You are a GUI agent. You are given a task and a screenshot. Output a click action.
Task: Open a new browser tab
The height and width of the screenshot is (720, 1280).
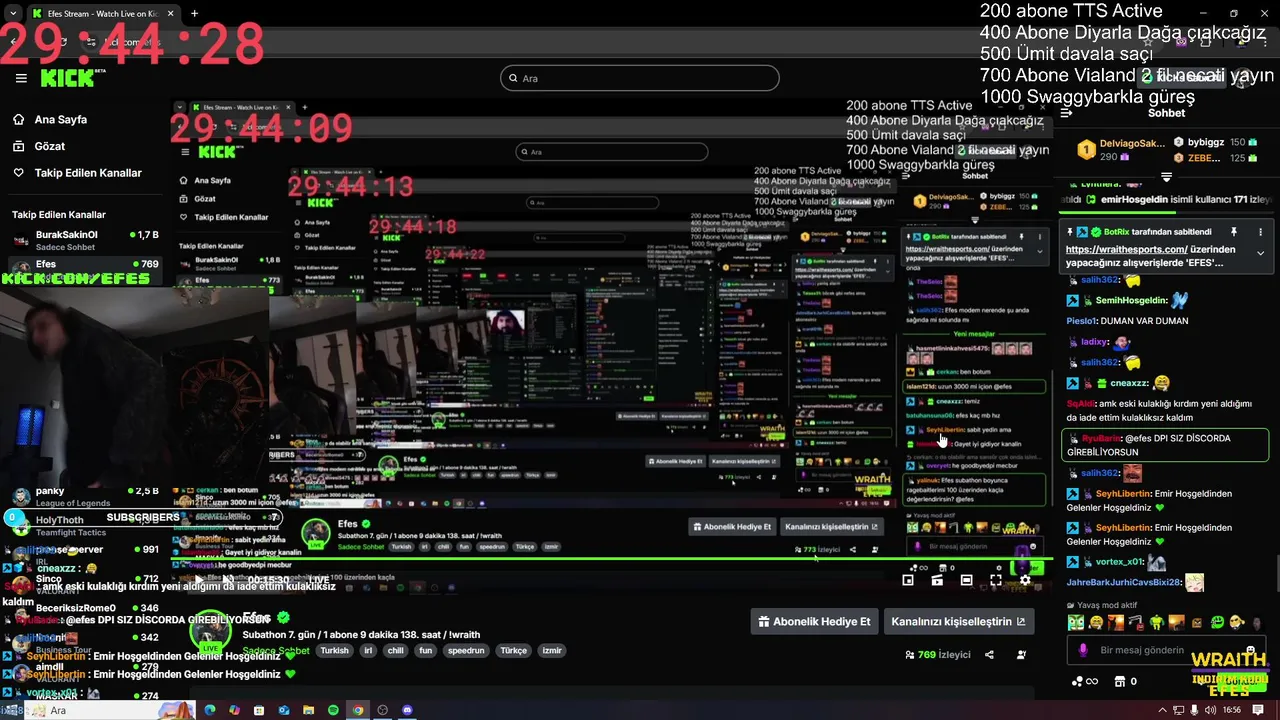(195, 14)
